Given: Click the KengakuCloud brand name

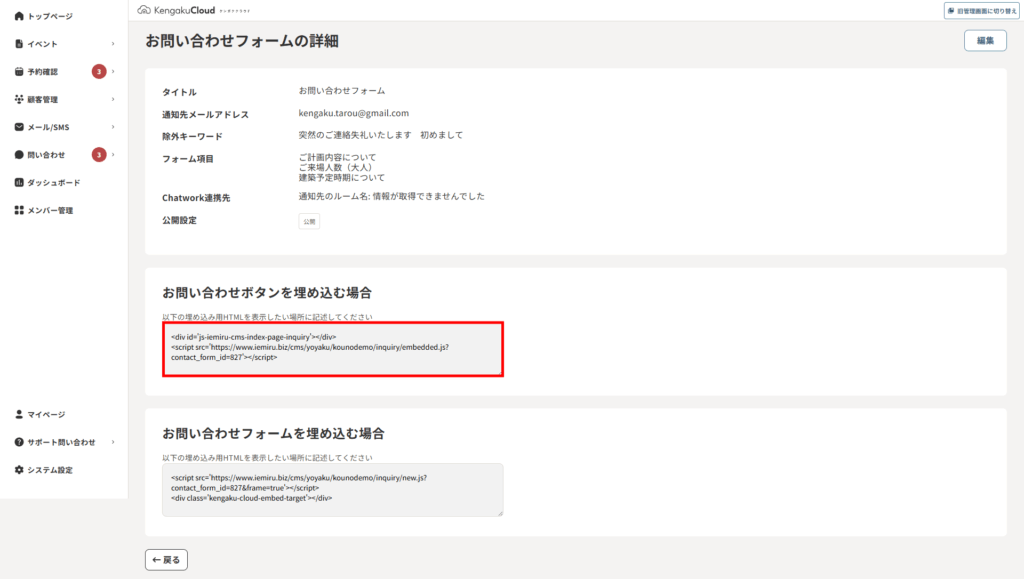Looking at the screenshot, I should point(185,10).
